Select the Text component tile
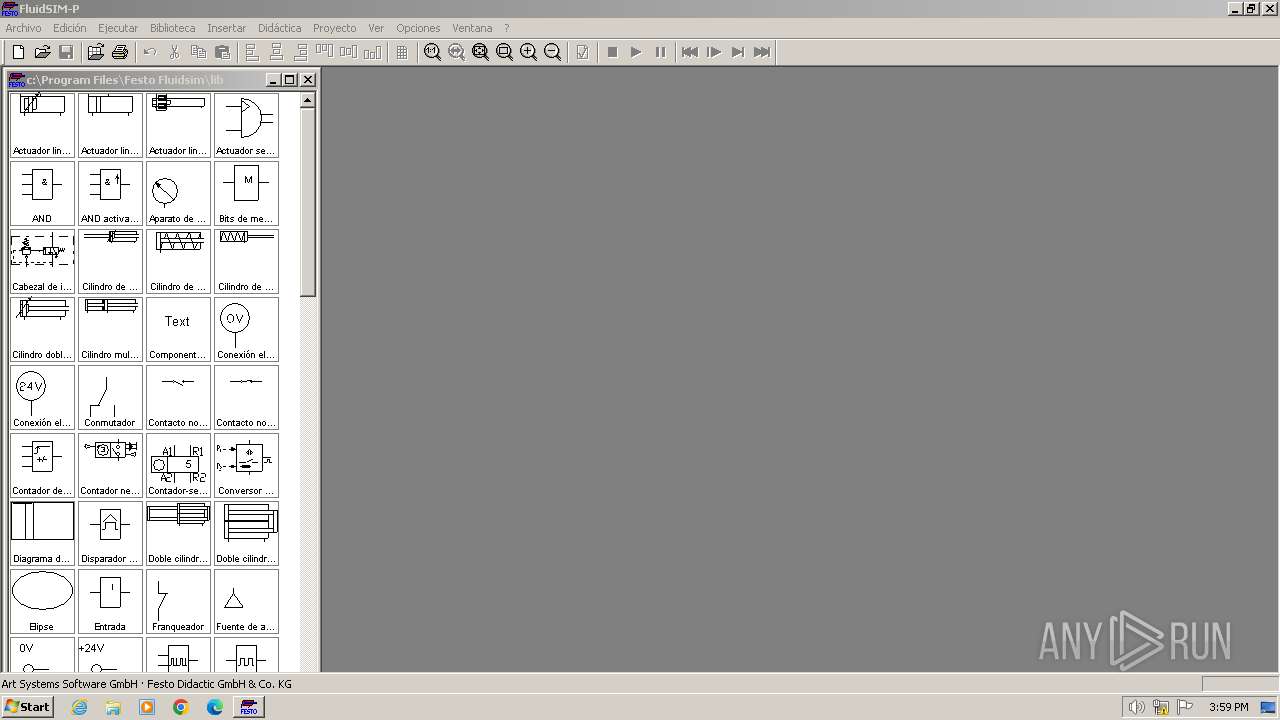Viewport: 1280px width, 720px height. [x=178, y=329]
